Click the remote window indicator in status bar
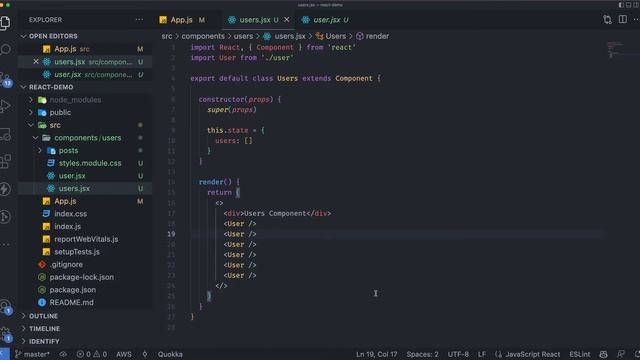 (x=4, y=354)
